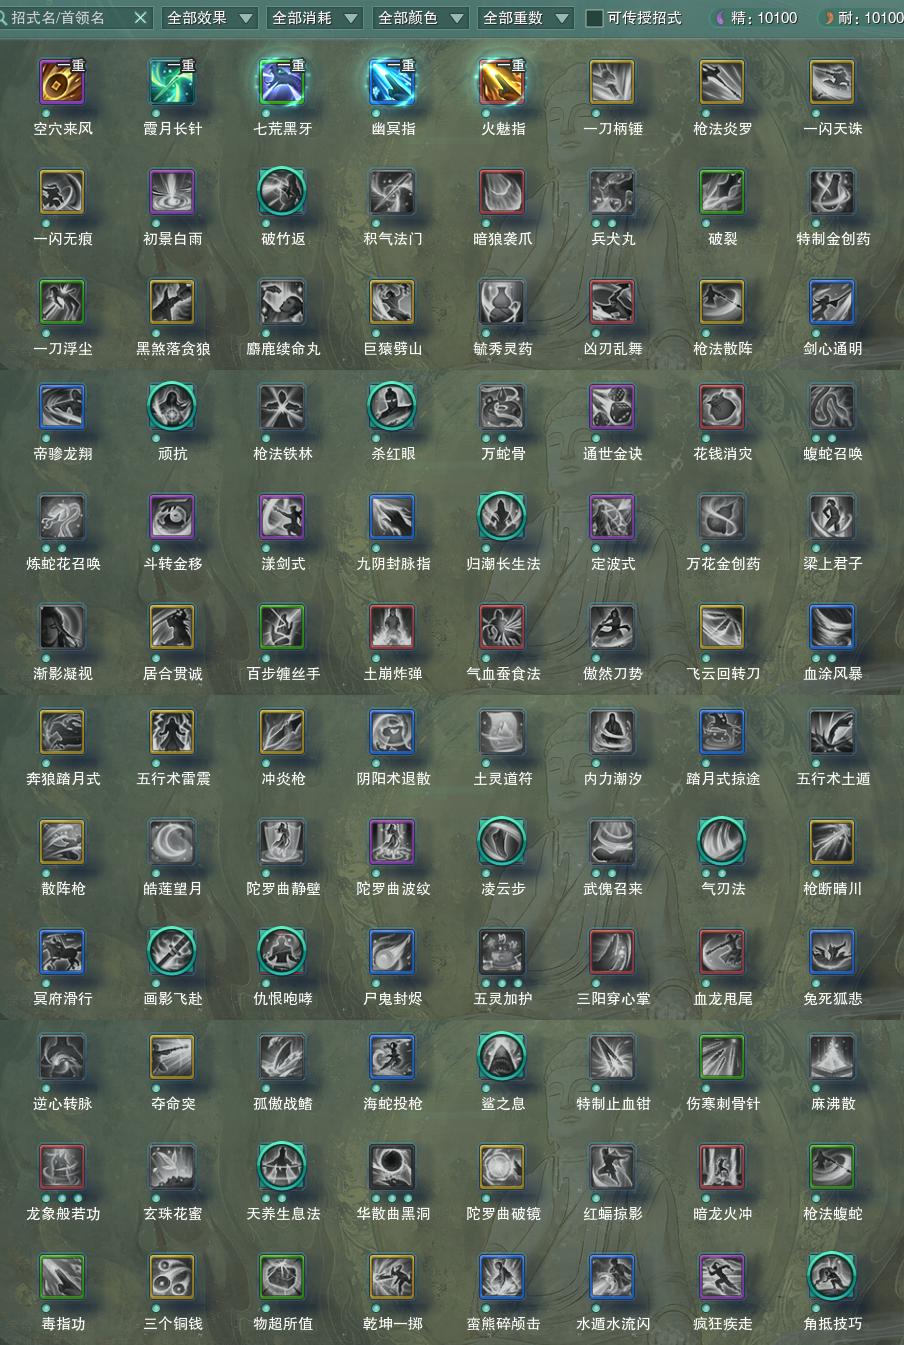Select the 鲨之息 shark icon
The height and width of the screenshot is (1345, 904).
(502, 1056)
